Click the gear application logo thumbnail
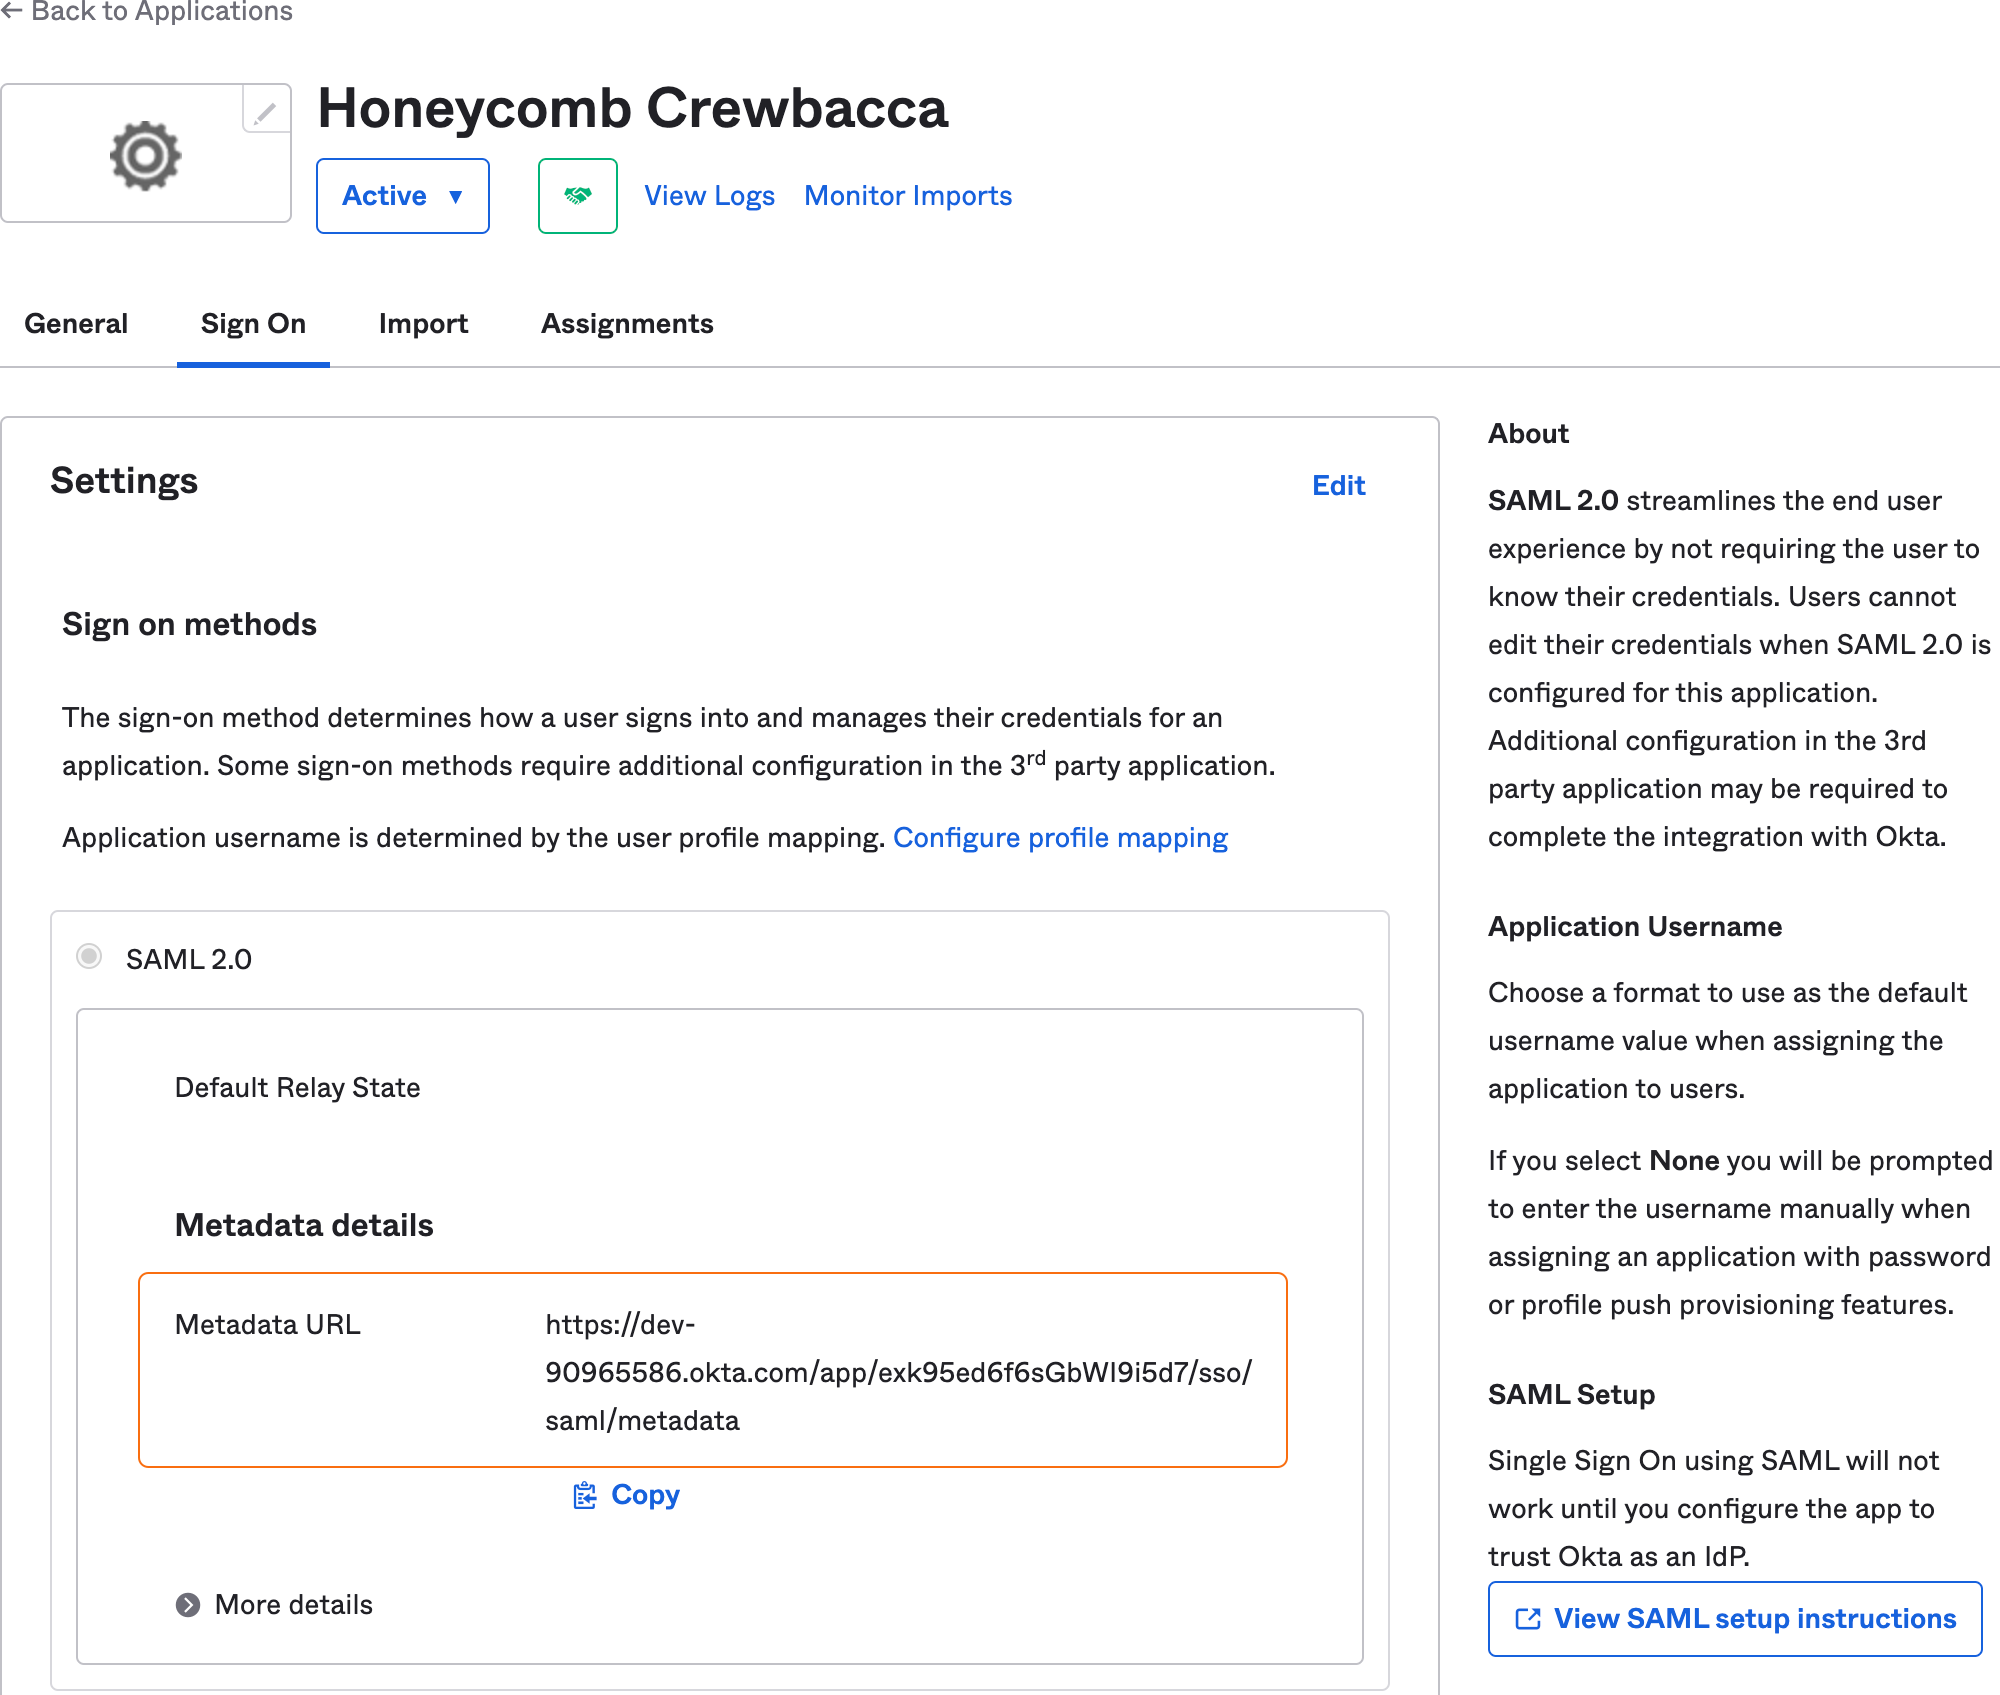2000x1695 pixels. click(x=146, y=154)
